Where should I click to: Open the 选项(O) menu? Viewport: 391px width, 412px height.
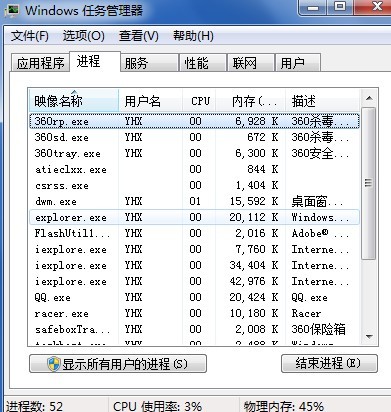[x=83, y=36]
